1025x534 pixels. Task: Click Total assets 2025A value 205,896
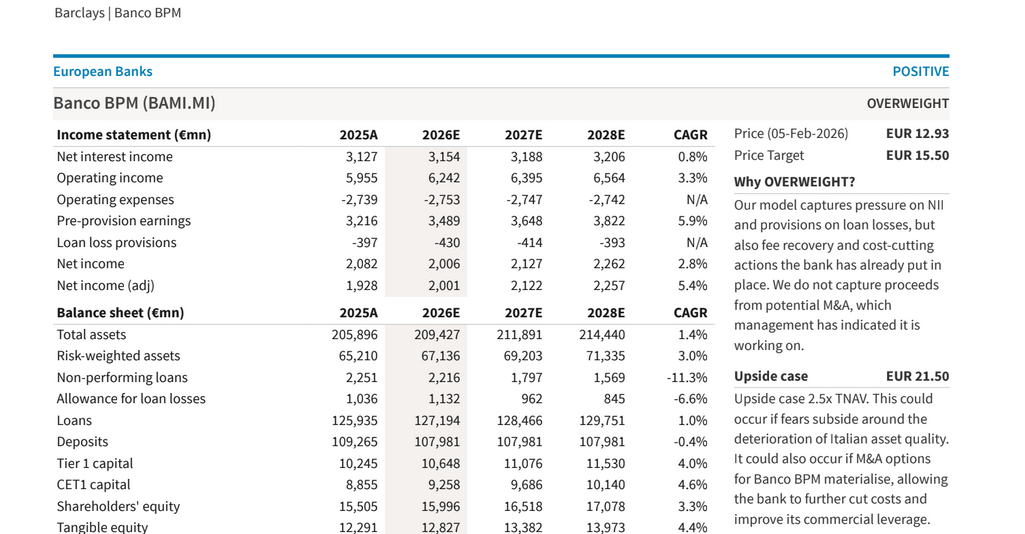[x=354, y=335]
